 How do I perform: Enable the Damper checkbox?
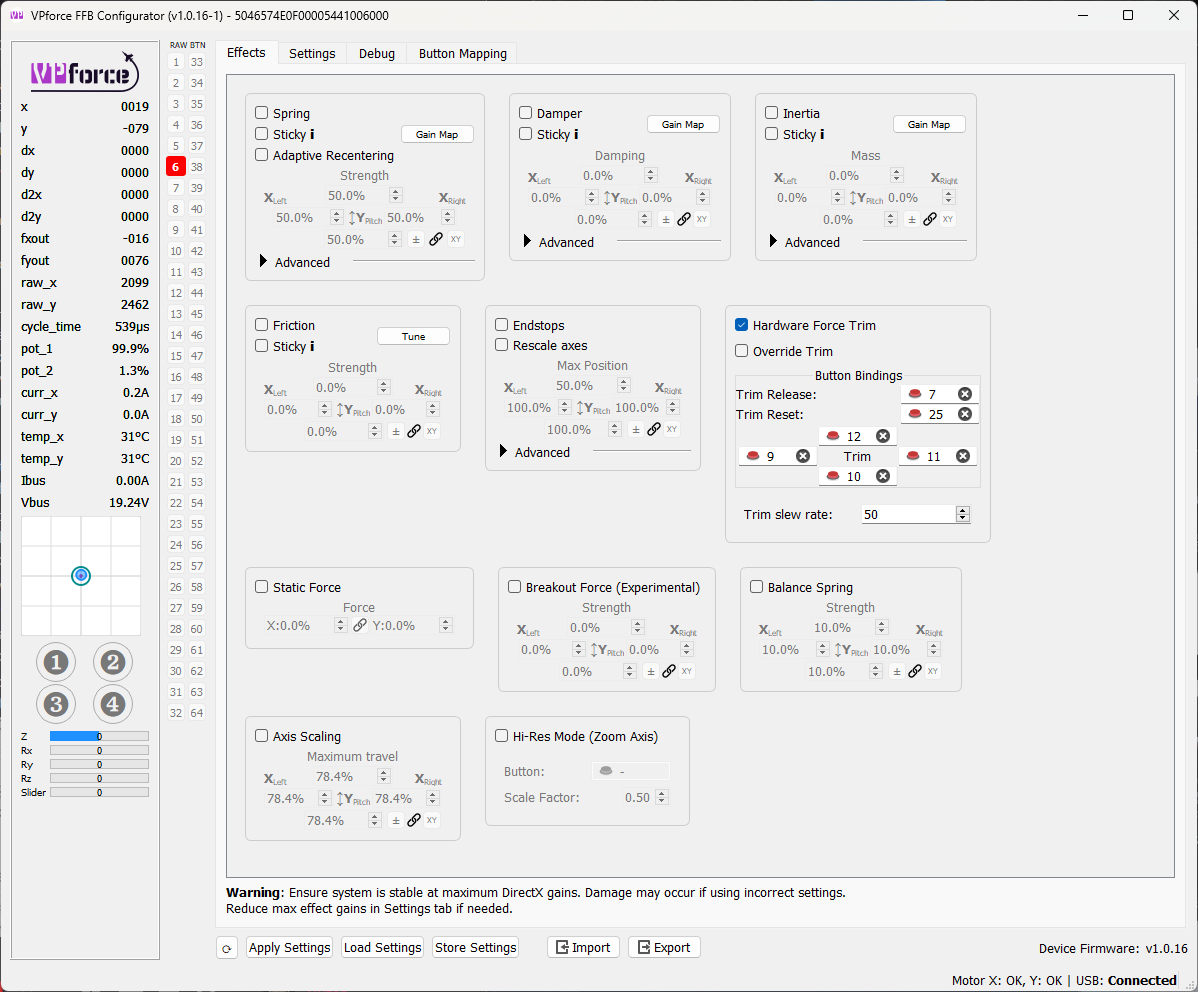click(x=526, y=113)
